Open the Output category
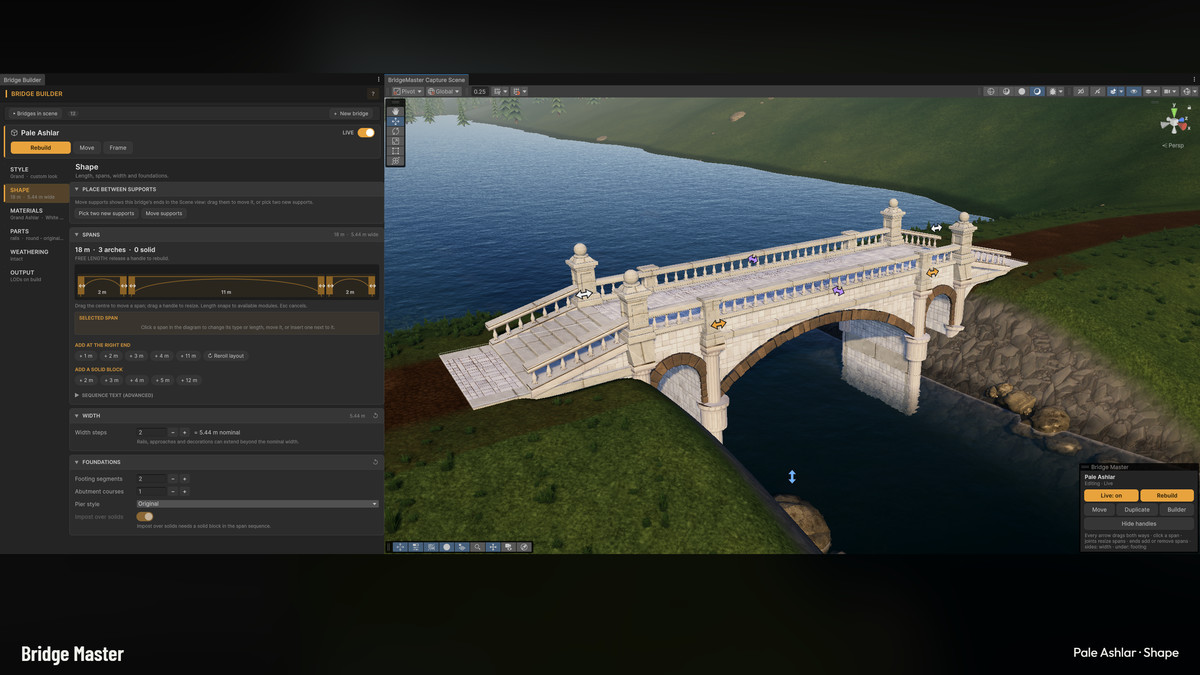Screen dimensions: 1200x675 [x=36, y=275]
